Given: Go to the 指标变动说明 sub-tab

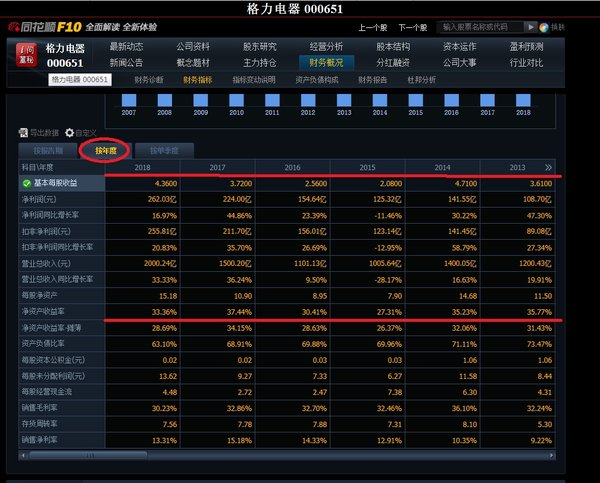Looking at the screenshot, I should pyautogui.click(x=254, y=80).
